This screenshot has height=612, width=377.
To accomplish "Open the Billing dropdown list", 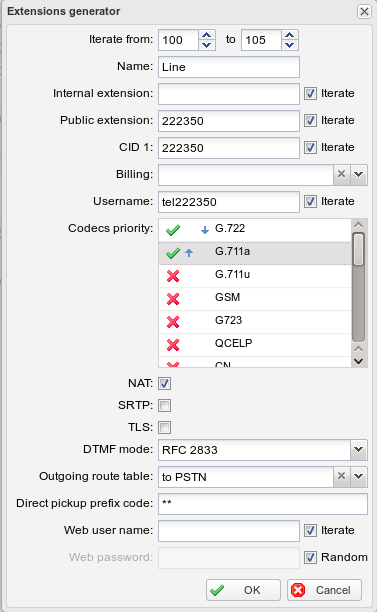I will [359, 174].
